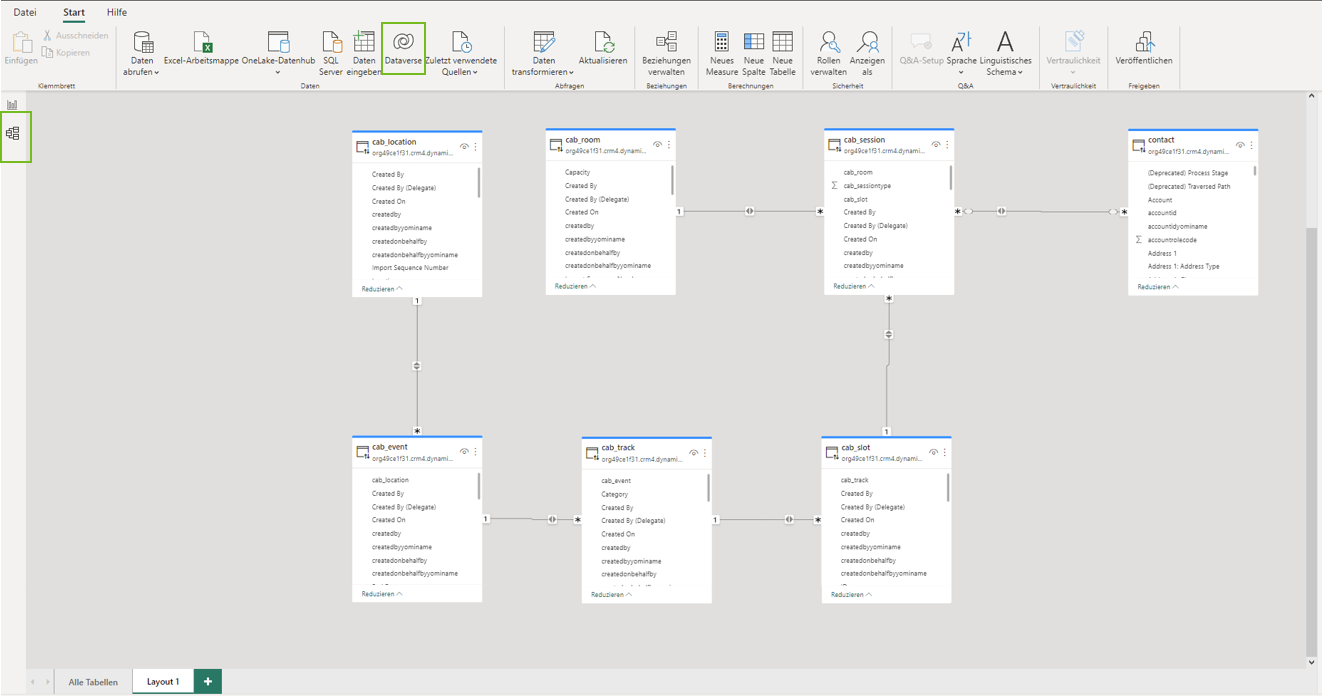Switch to report view in left sidebar
Viewport: 1322px width, 696px height.
pos(13,104)
